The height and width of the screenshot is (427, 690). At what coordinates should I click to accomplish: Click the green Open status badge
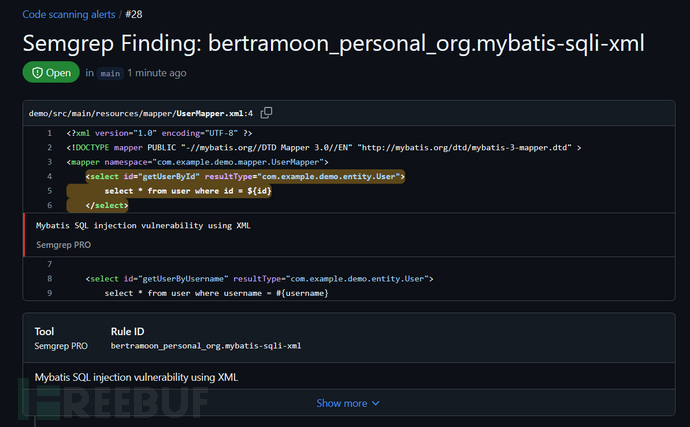[50, 72]
